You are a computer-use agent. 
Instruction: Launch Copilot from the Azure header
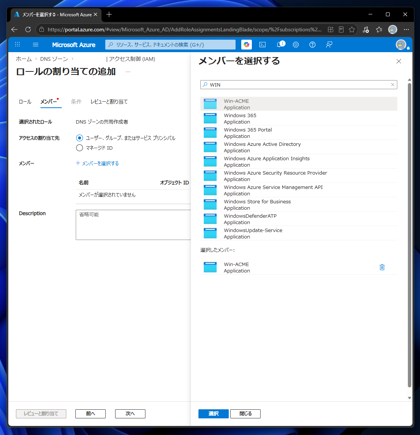[x=246, y=45]
